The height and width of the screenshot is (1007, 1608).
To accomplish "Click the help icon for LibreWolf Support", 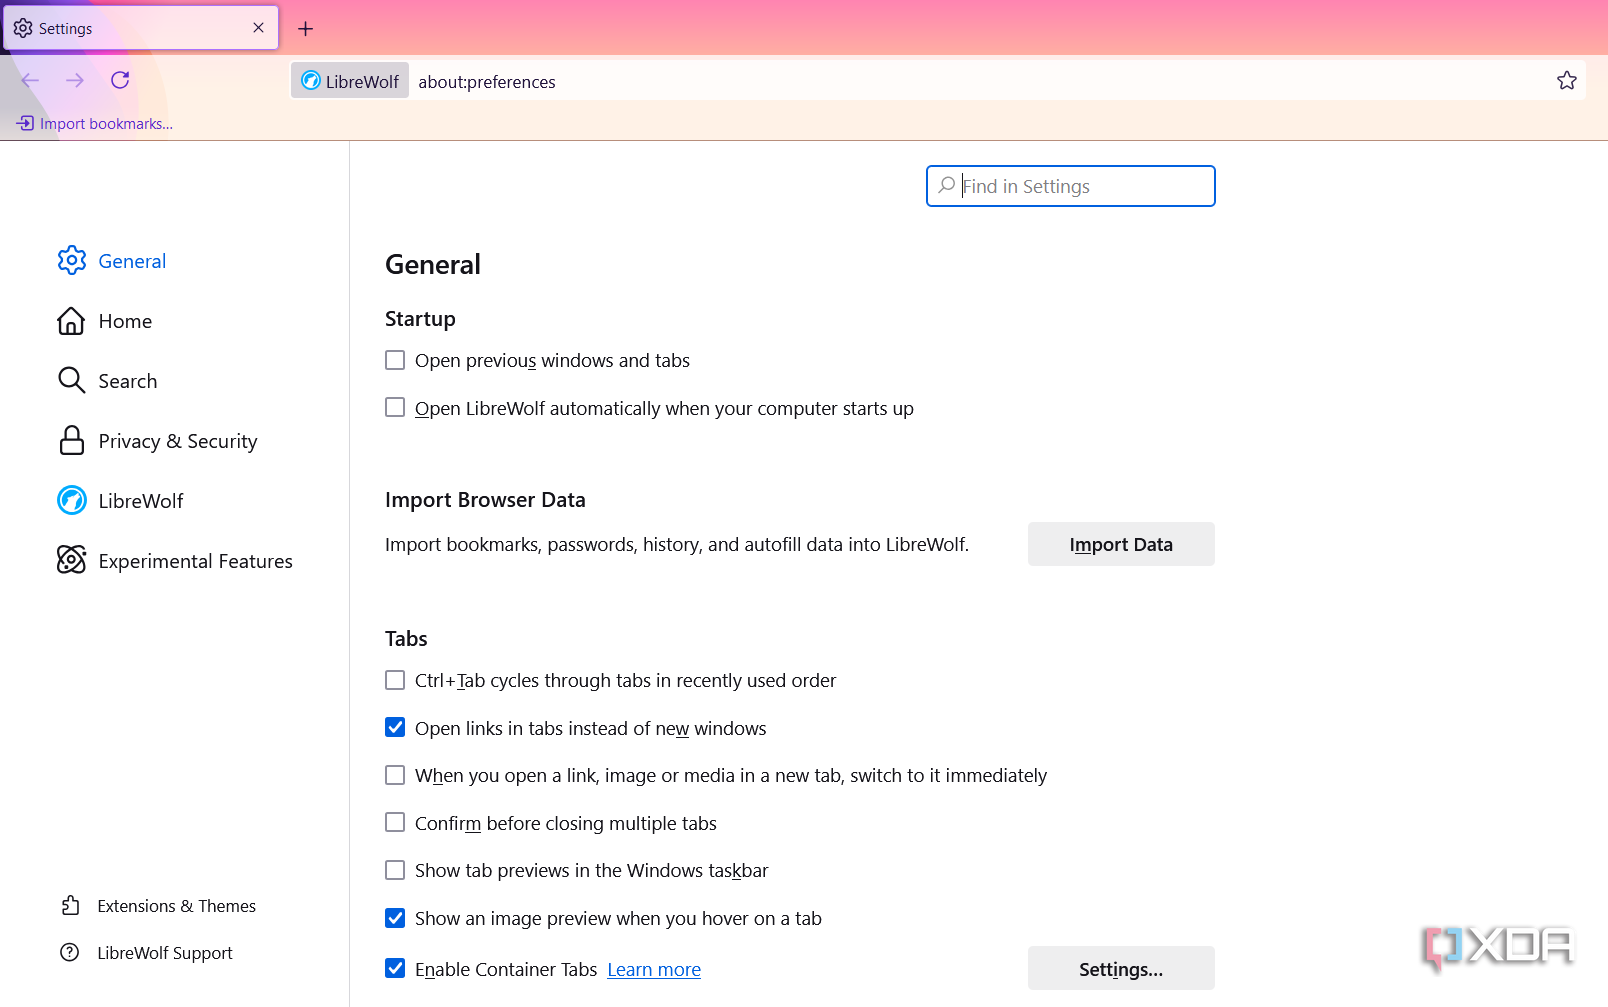I will pyautogui.click(x=70, y=952).
